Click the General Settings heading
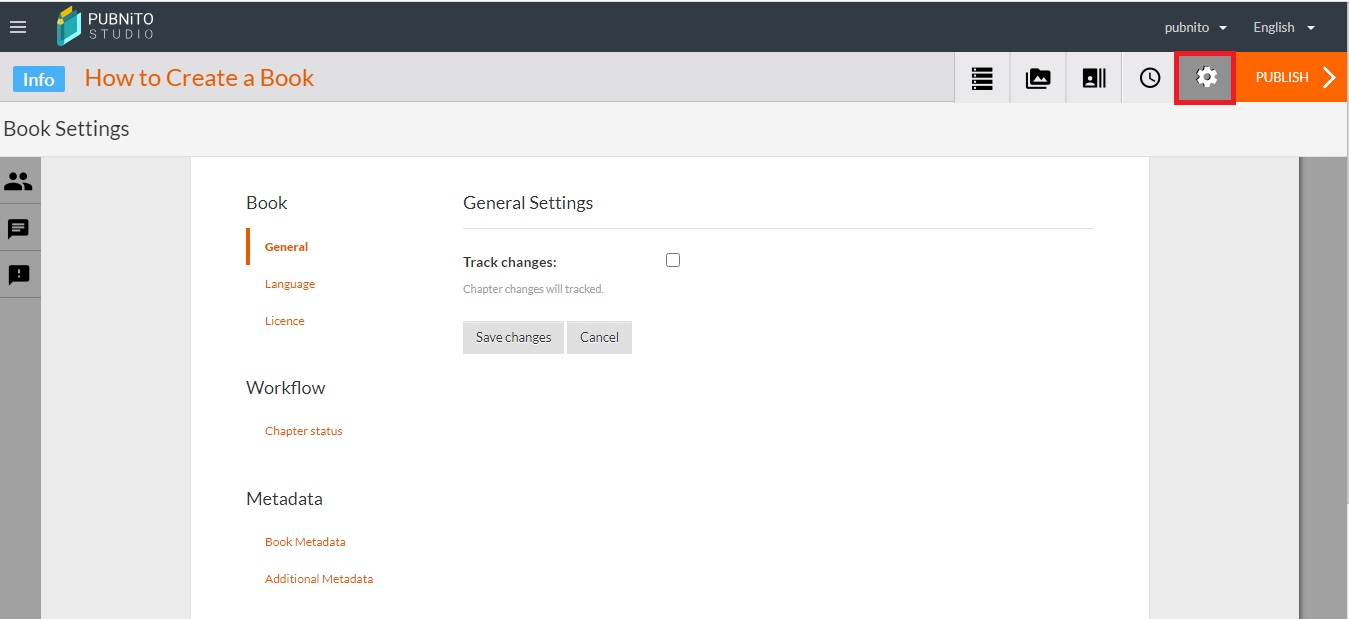Viewport: 1349px width, 619px height. pyautogui.click(x=528, y=203)
